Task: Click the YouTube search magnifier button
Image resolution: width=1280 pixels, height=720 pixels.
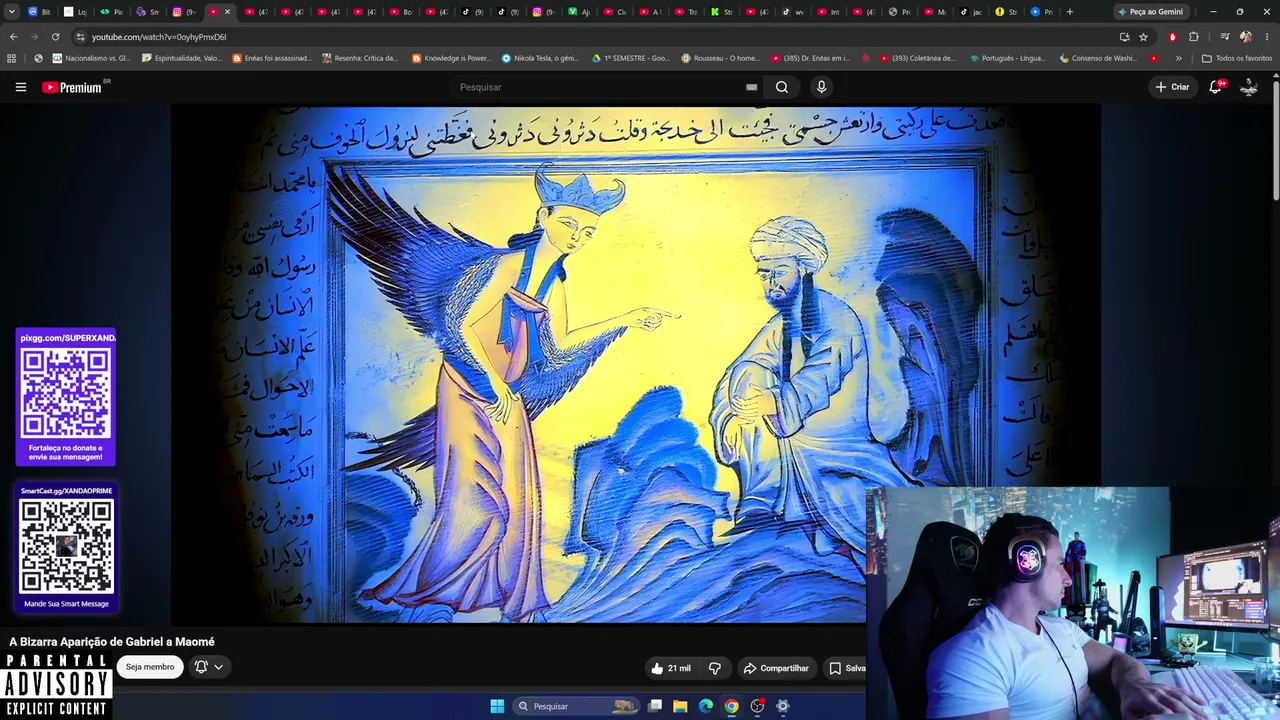Action: 782,87
